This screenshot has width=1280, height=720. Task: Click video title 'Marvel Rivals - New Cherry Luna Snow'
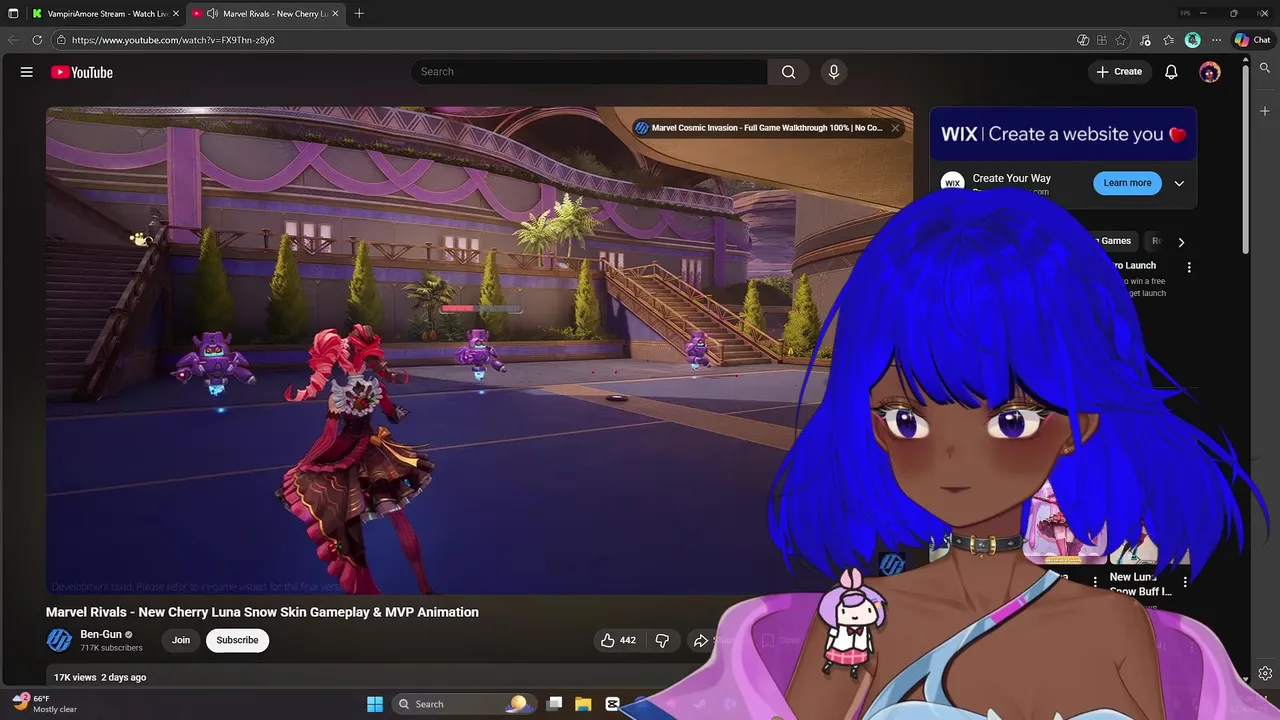[262, 612]
